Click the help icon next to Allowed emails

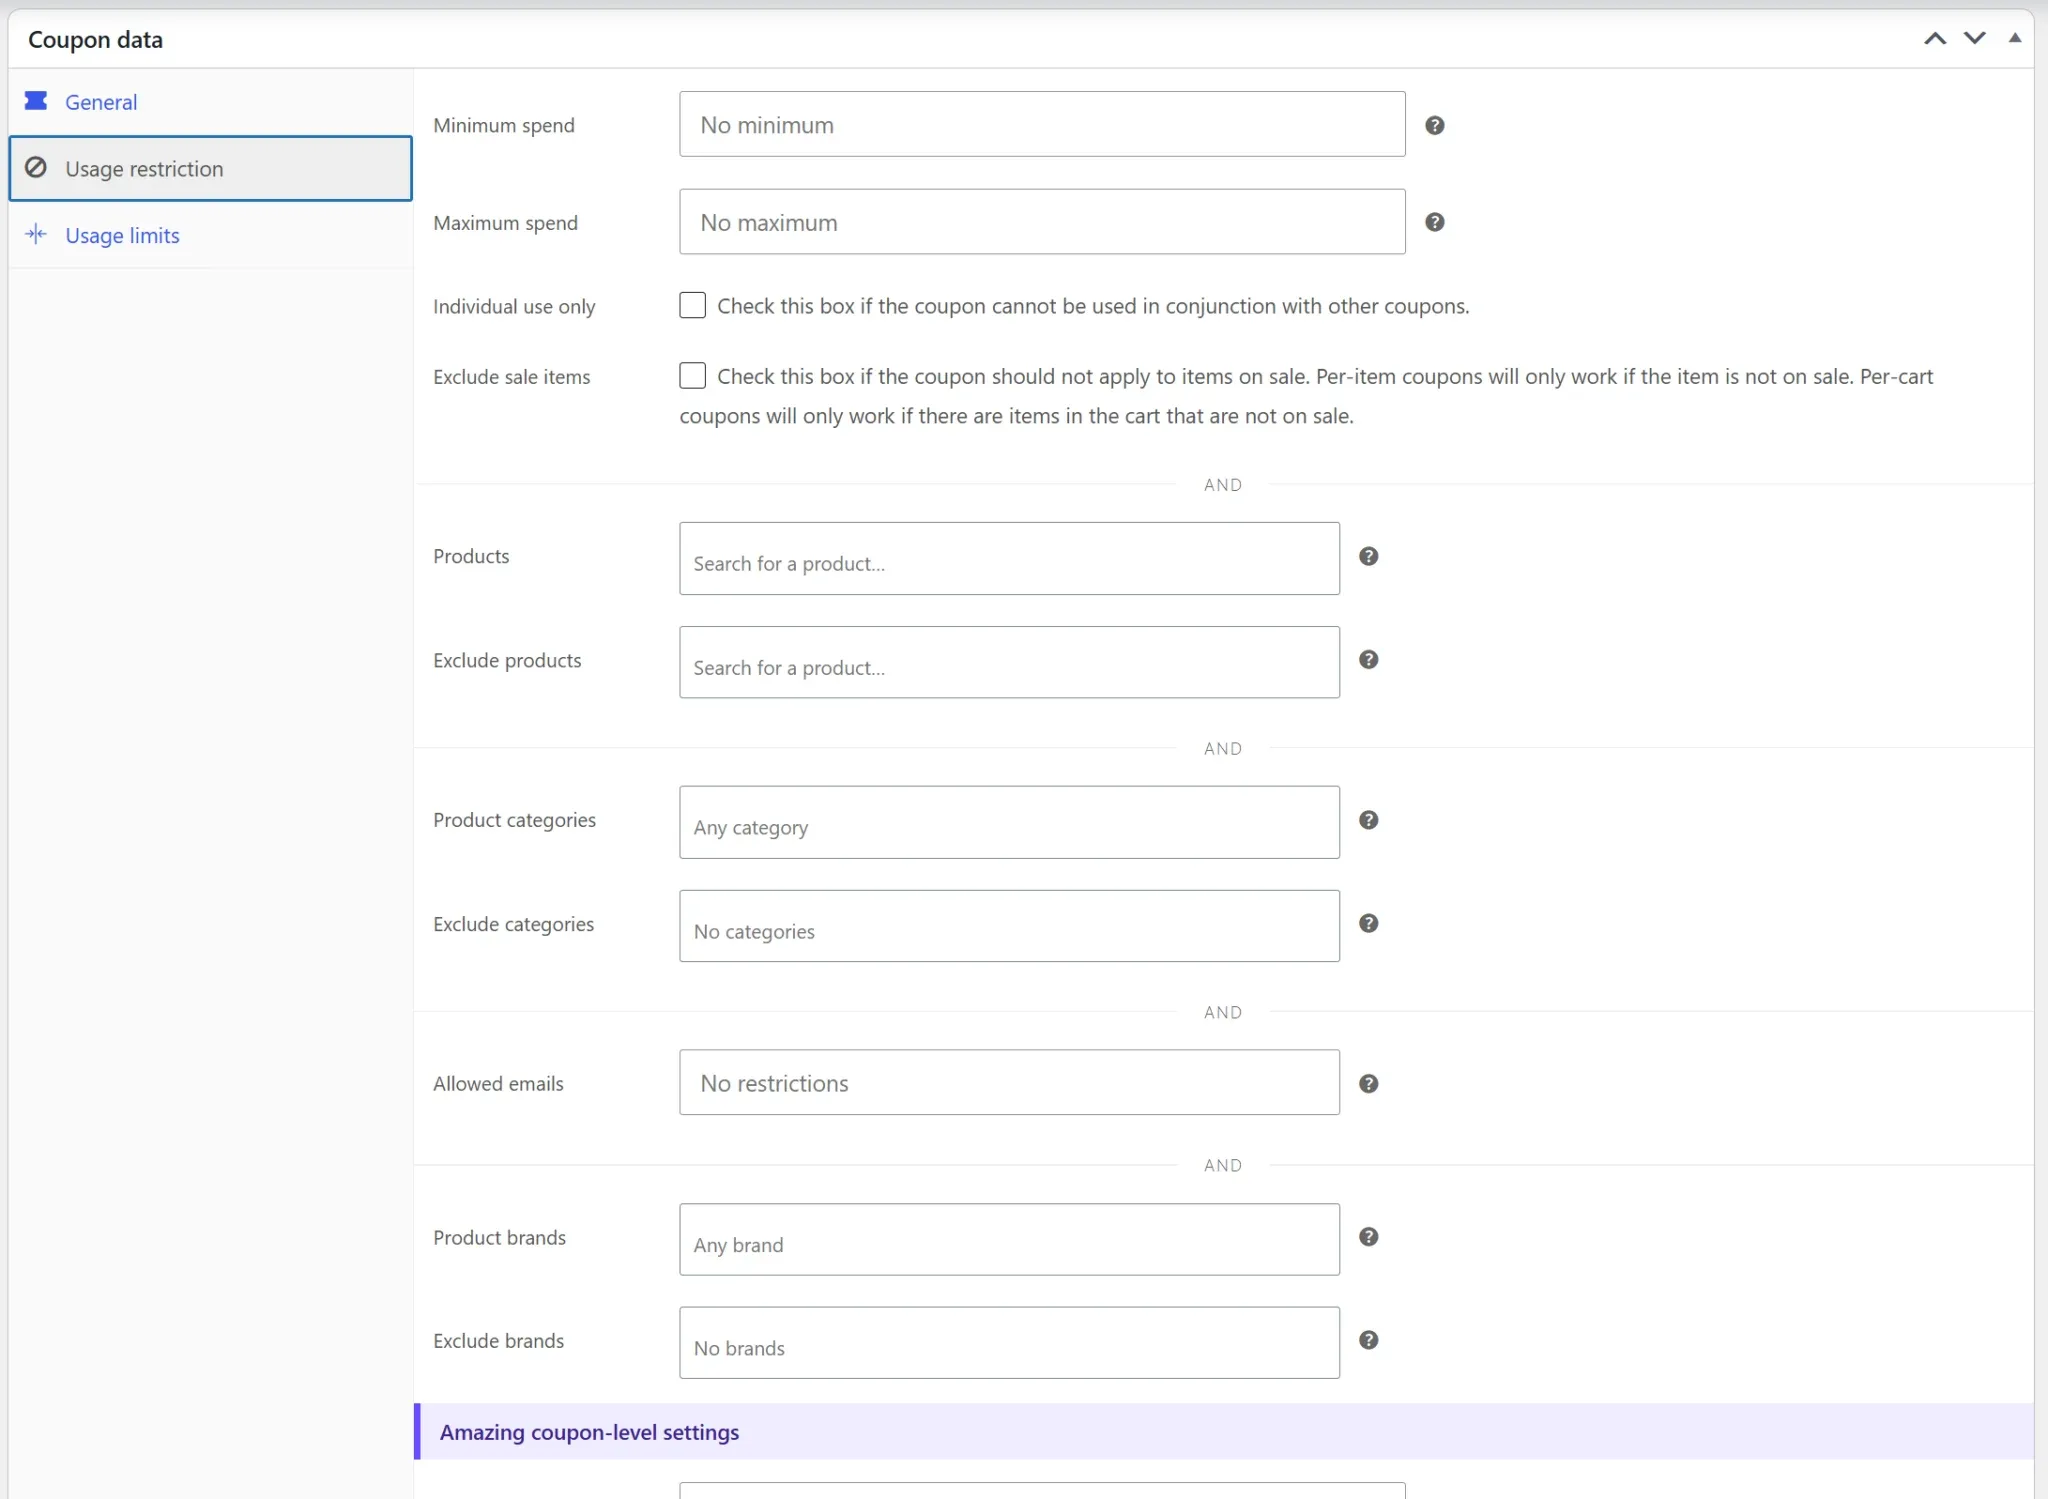point(1368,1084)
